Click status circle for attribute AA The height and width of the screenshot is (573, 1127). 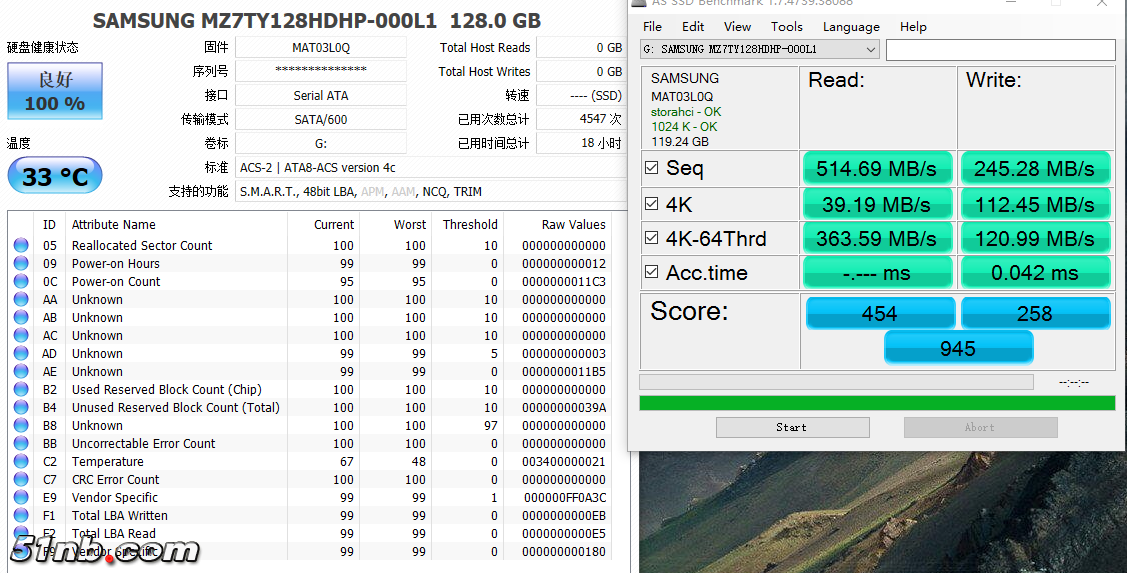click(x=21, y=299)
